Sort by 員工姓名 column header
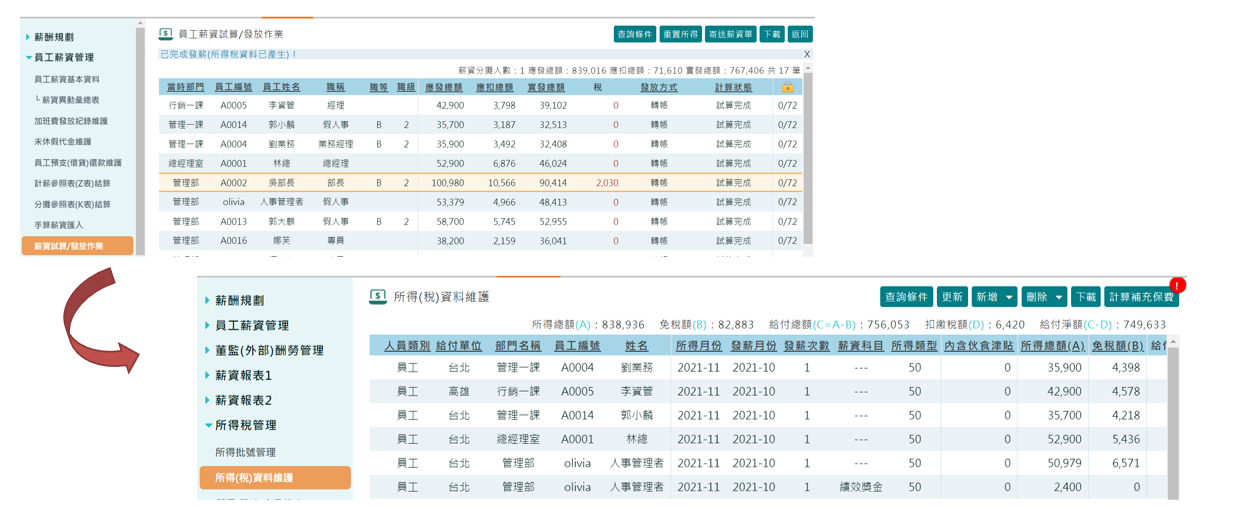The image size is (1234, 509). click(x=282, y=87)
